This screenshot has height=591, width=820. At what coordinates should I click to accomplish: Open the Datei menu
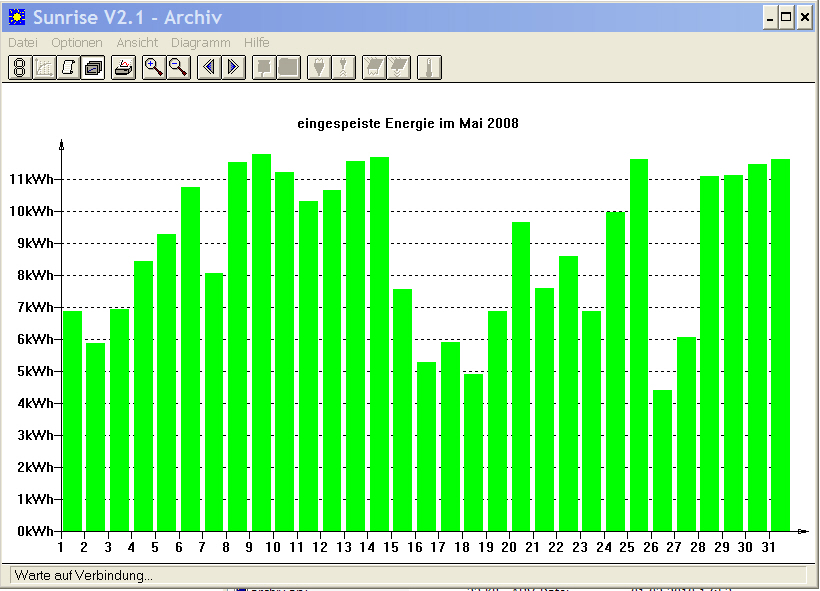pyautogui.click(x=23, y=42)
